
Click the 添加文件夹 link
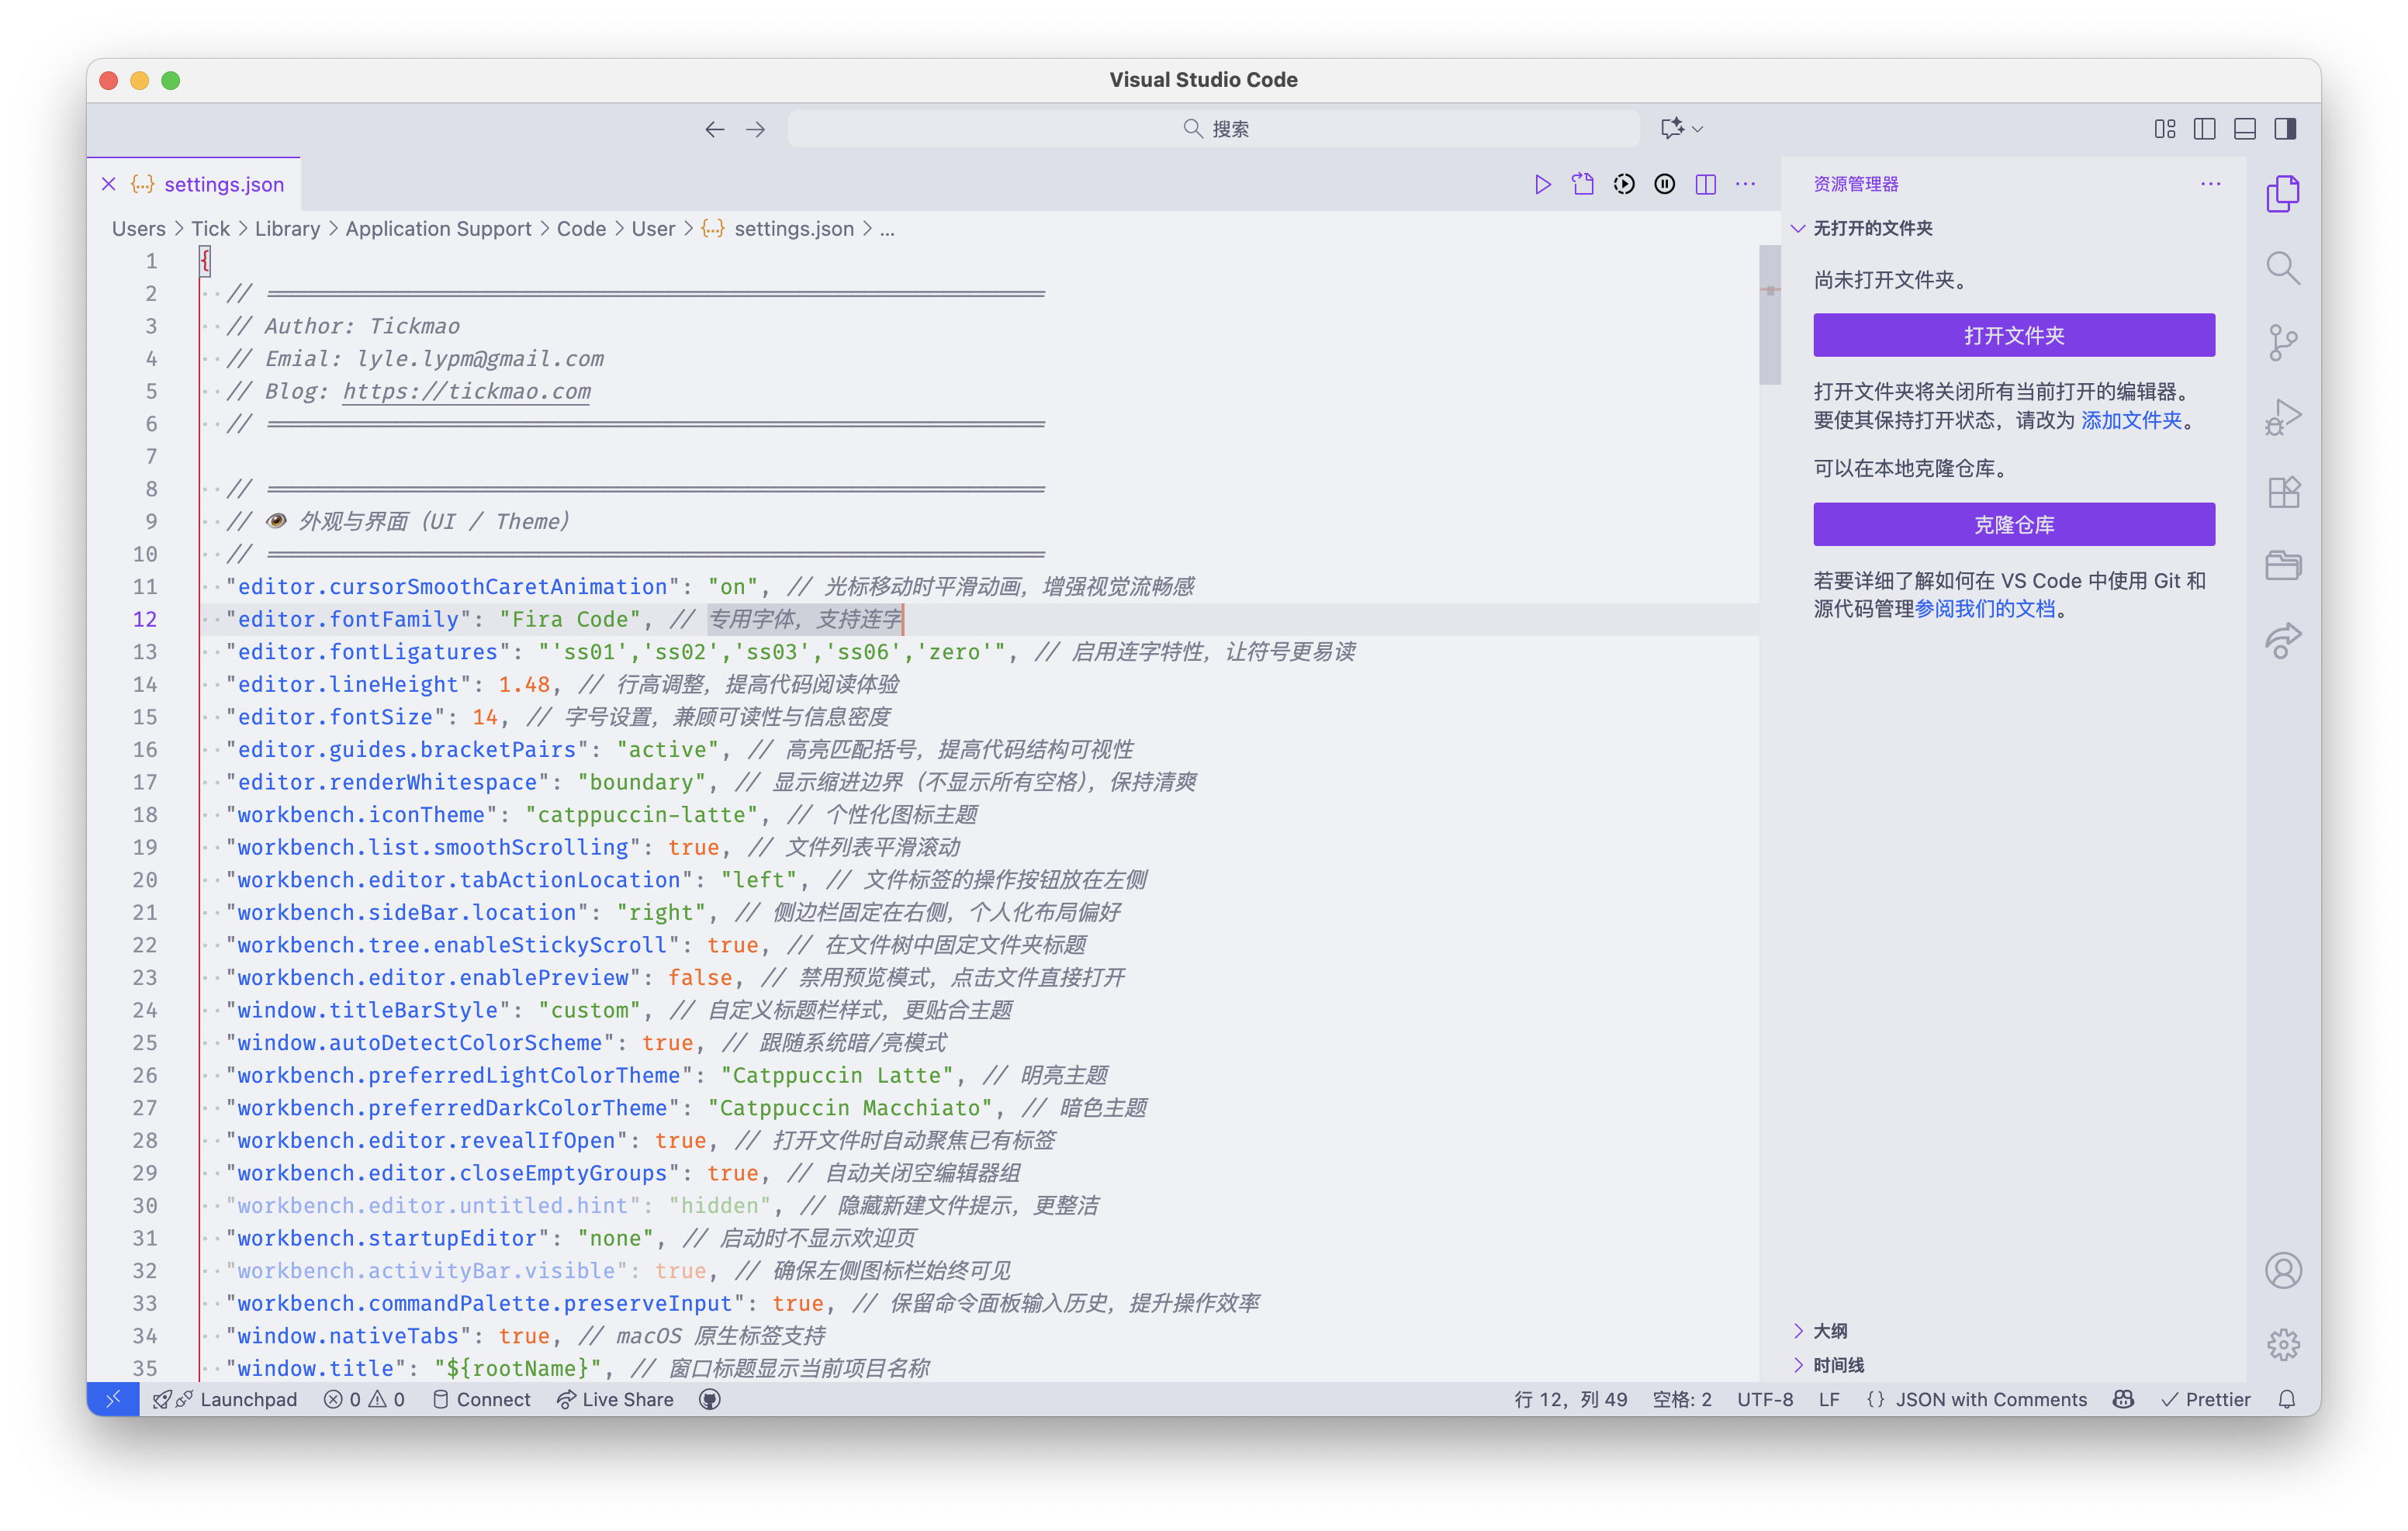pyautogui.click(x=2131, y=420)
